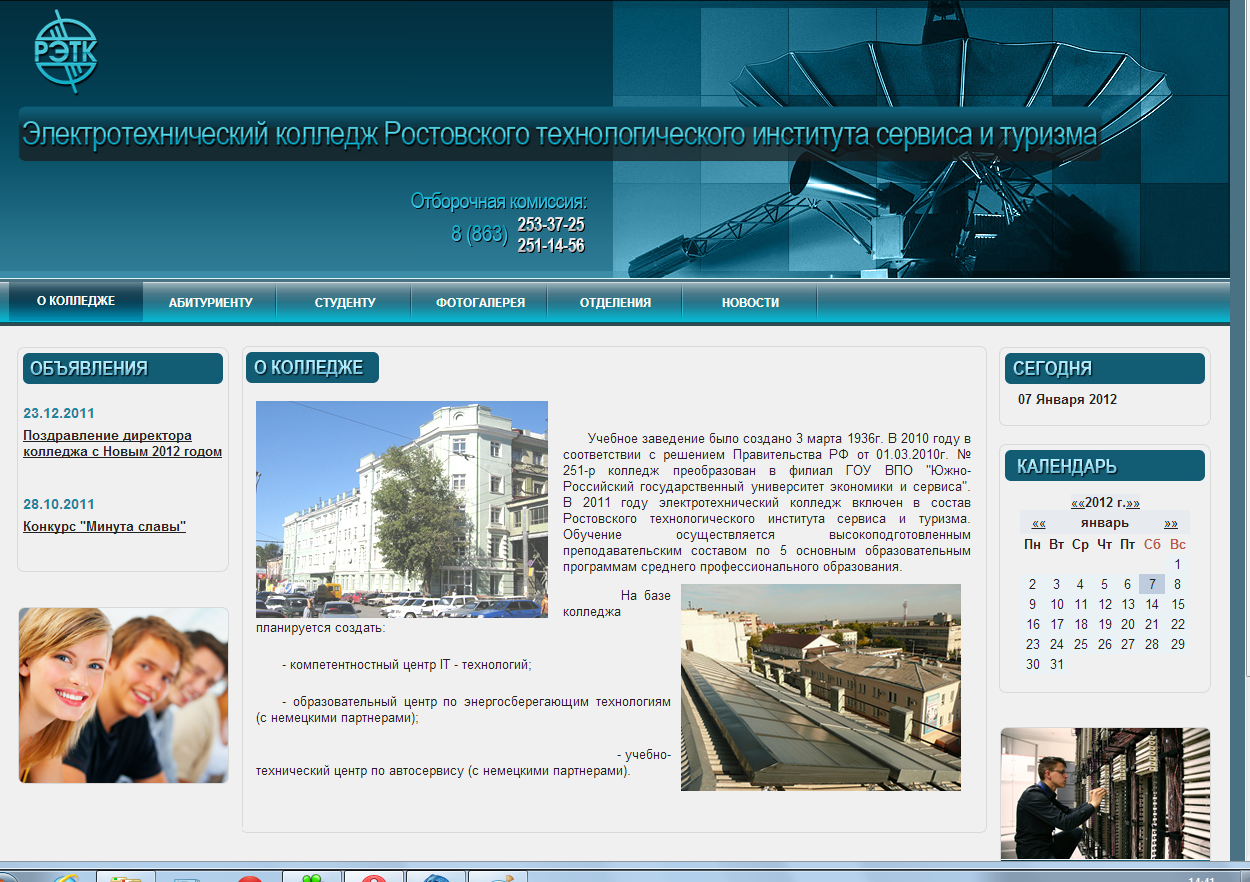Open the О КОЛЛЕДЖЕ menu tab
This screenshot has height=882, width=1250.
[x=76, y=301]
